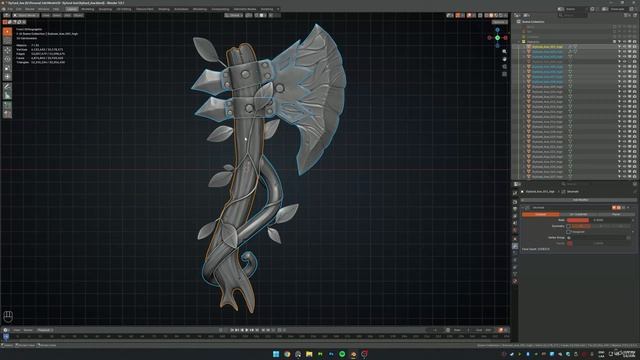Screen dimensions: 640x360
Task: Click the Factor slider in the Decimate modifier
Action: coord(599,243)
